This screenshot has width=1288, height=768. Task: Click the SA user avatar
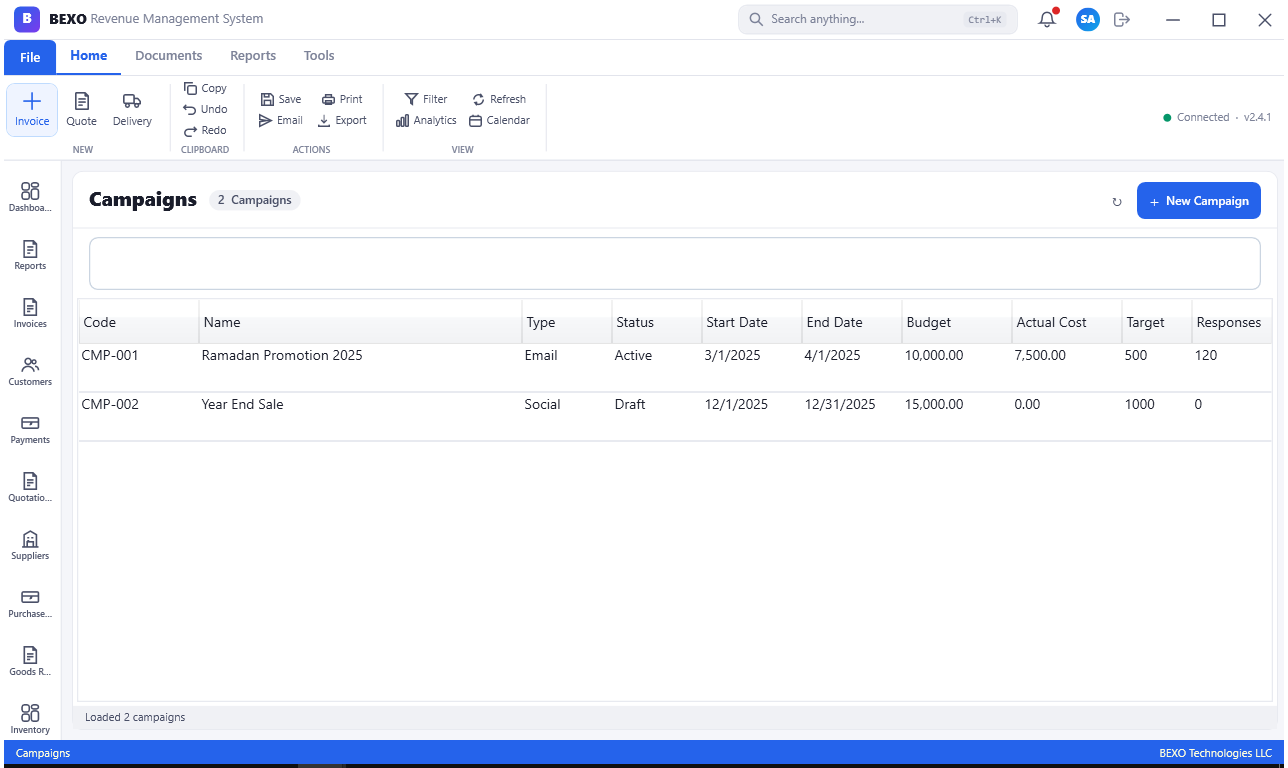pyautogui.click(x=1088, y=19)
